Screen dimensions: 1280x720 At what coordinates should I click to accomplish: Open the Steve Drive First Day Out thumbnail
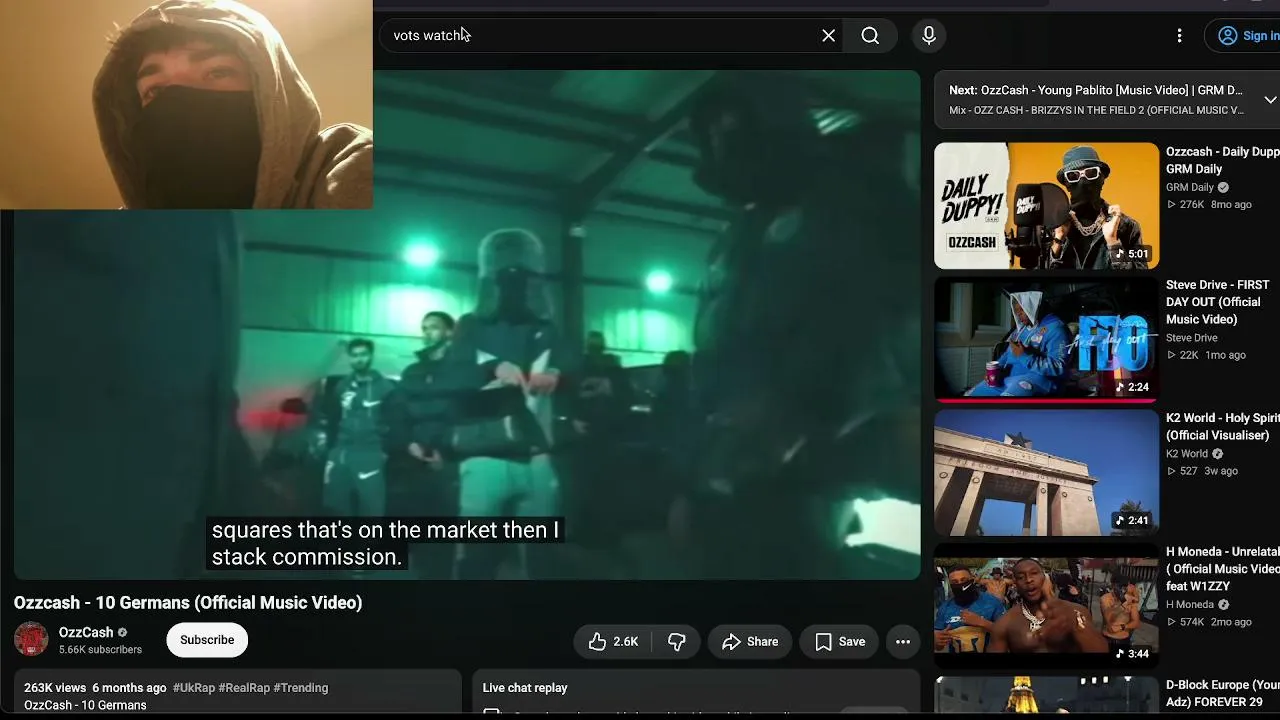[x=1046, y=339]
